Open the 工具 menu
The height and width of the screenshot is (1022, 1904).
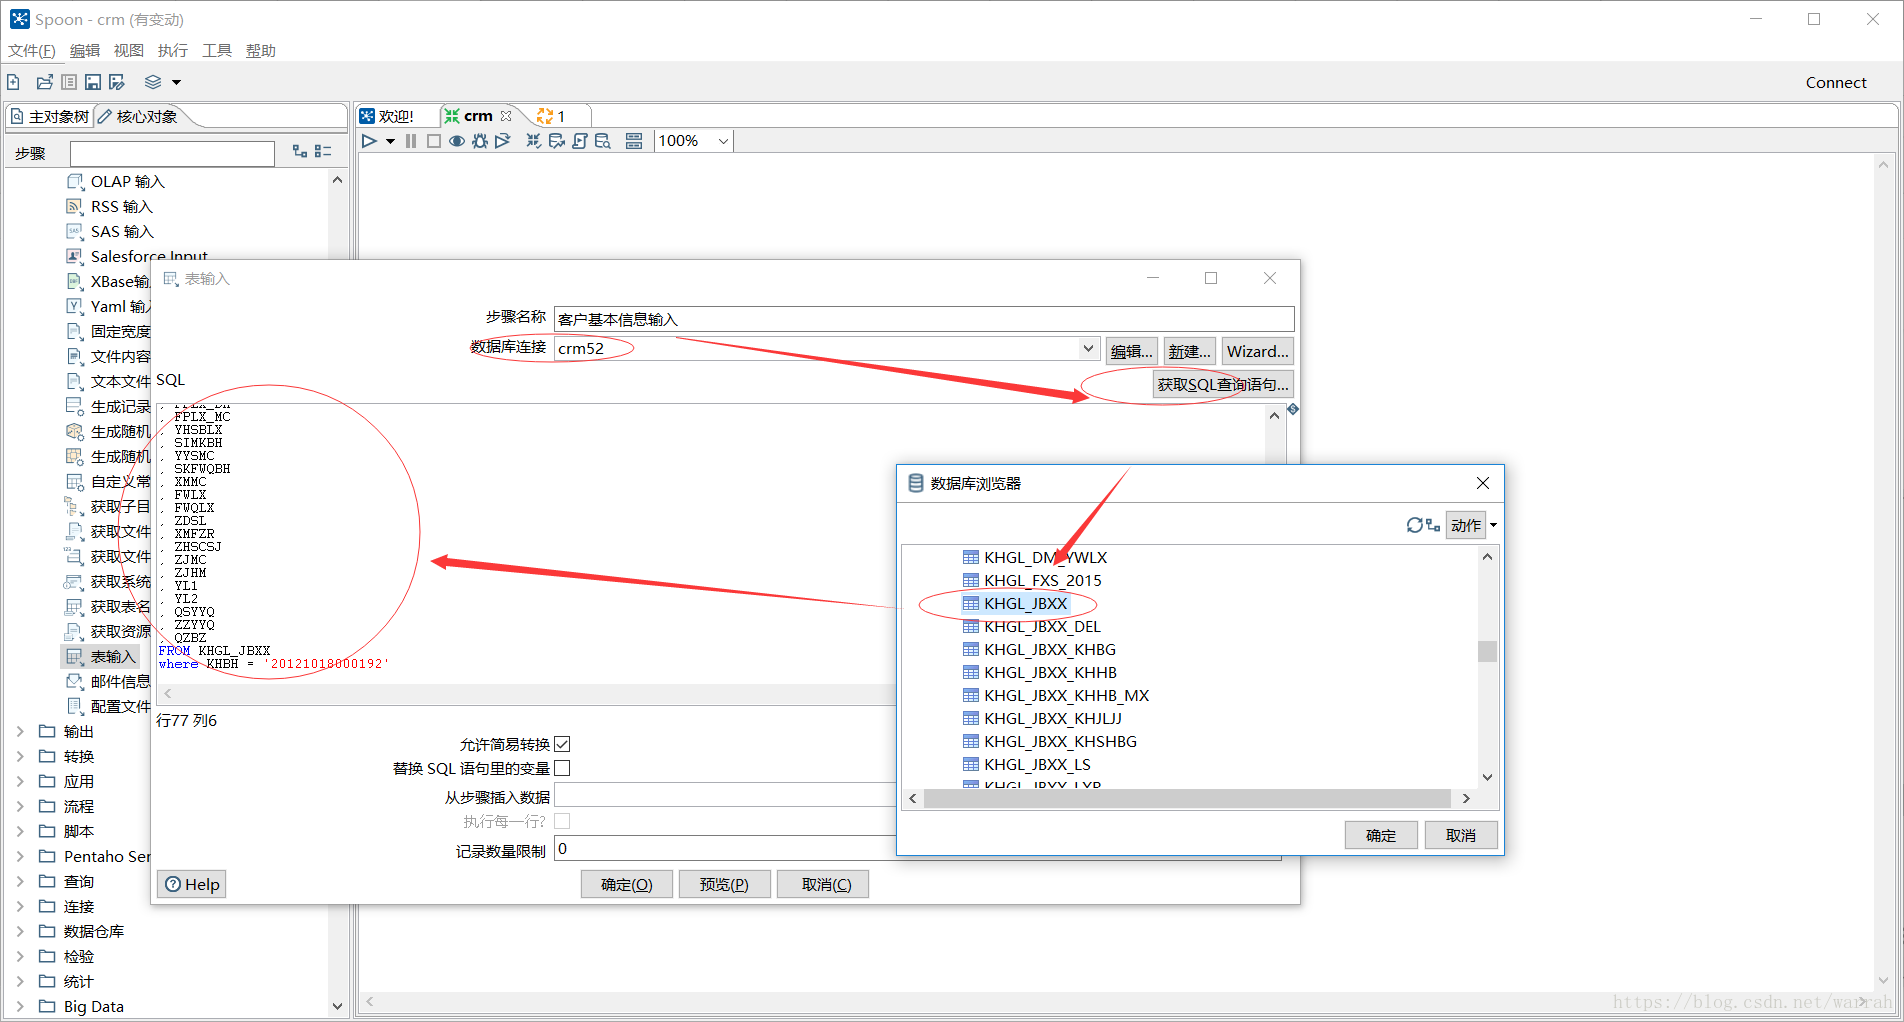click(216, 50)
